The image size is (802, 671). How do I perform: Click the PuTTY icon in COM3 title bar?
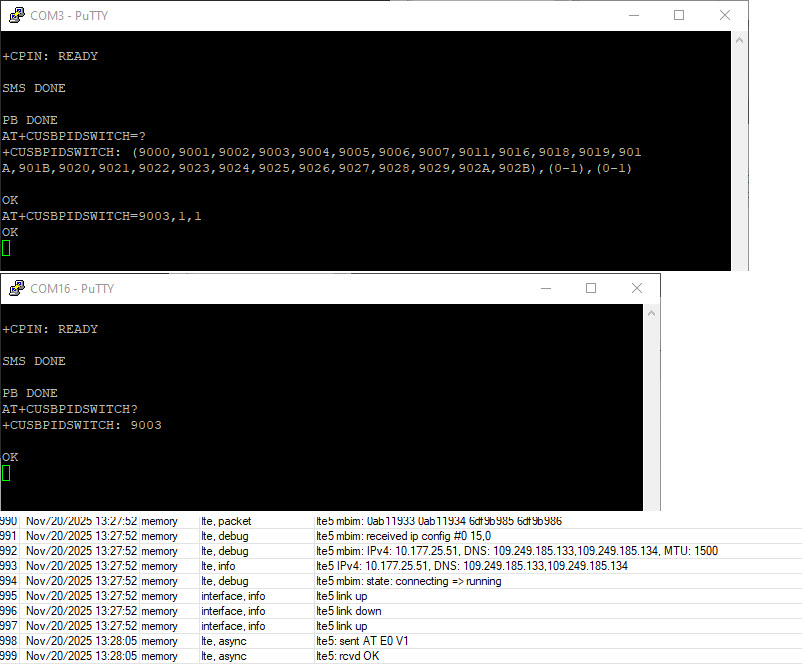tap(17, 15)
